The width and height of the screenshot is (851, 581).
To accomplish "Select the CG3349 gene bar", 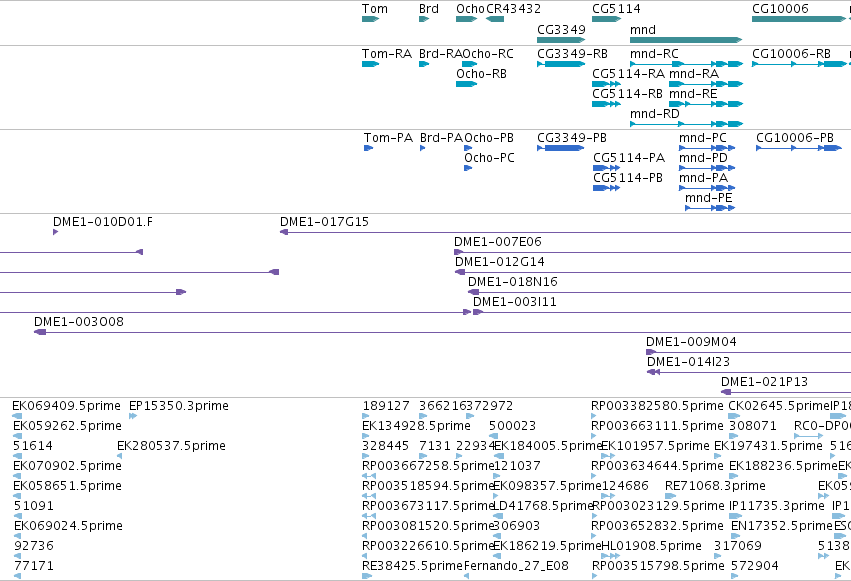I will tap(561, 40).
